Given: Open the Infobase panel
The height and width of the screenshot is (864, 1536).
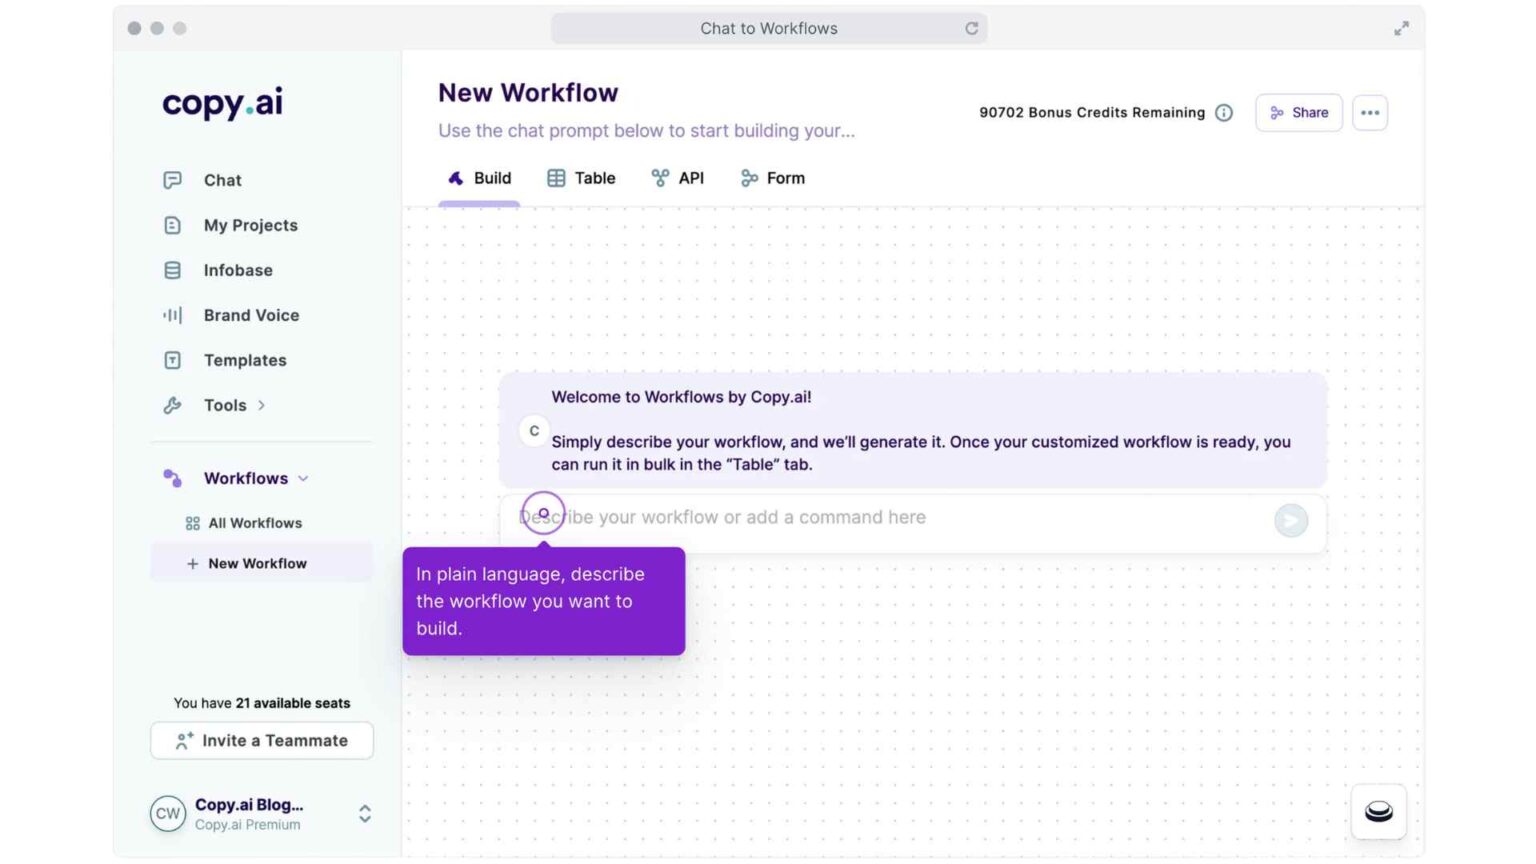Looking at the screenshot, I should coord(237,270).
